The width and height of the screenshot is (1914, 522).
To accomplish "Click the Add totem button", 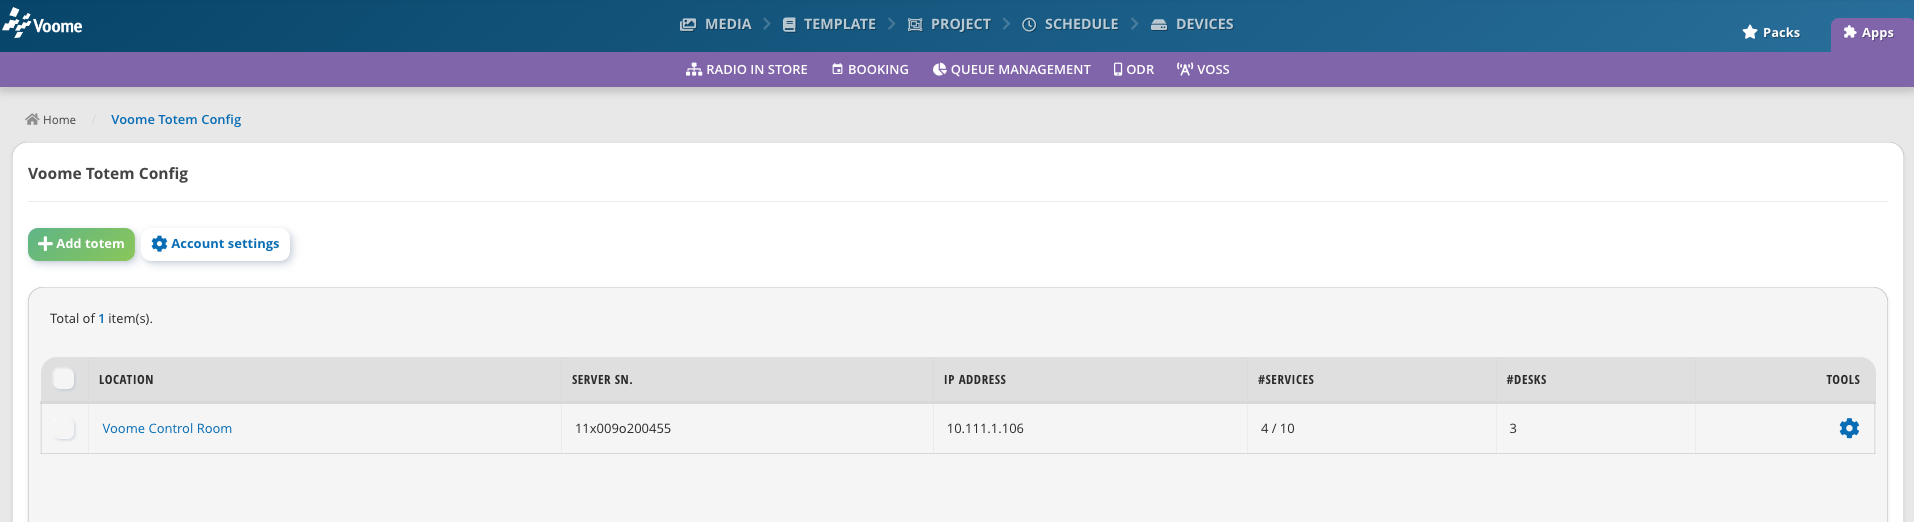I will coord(81,244).
